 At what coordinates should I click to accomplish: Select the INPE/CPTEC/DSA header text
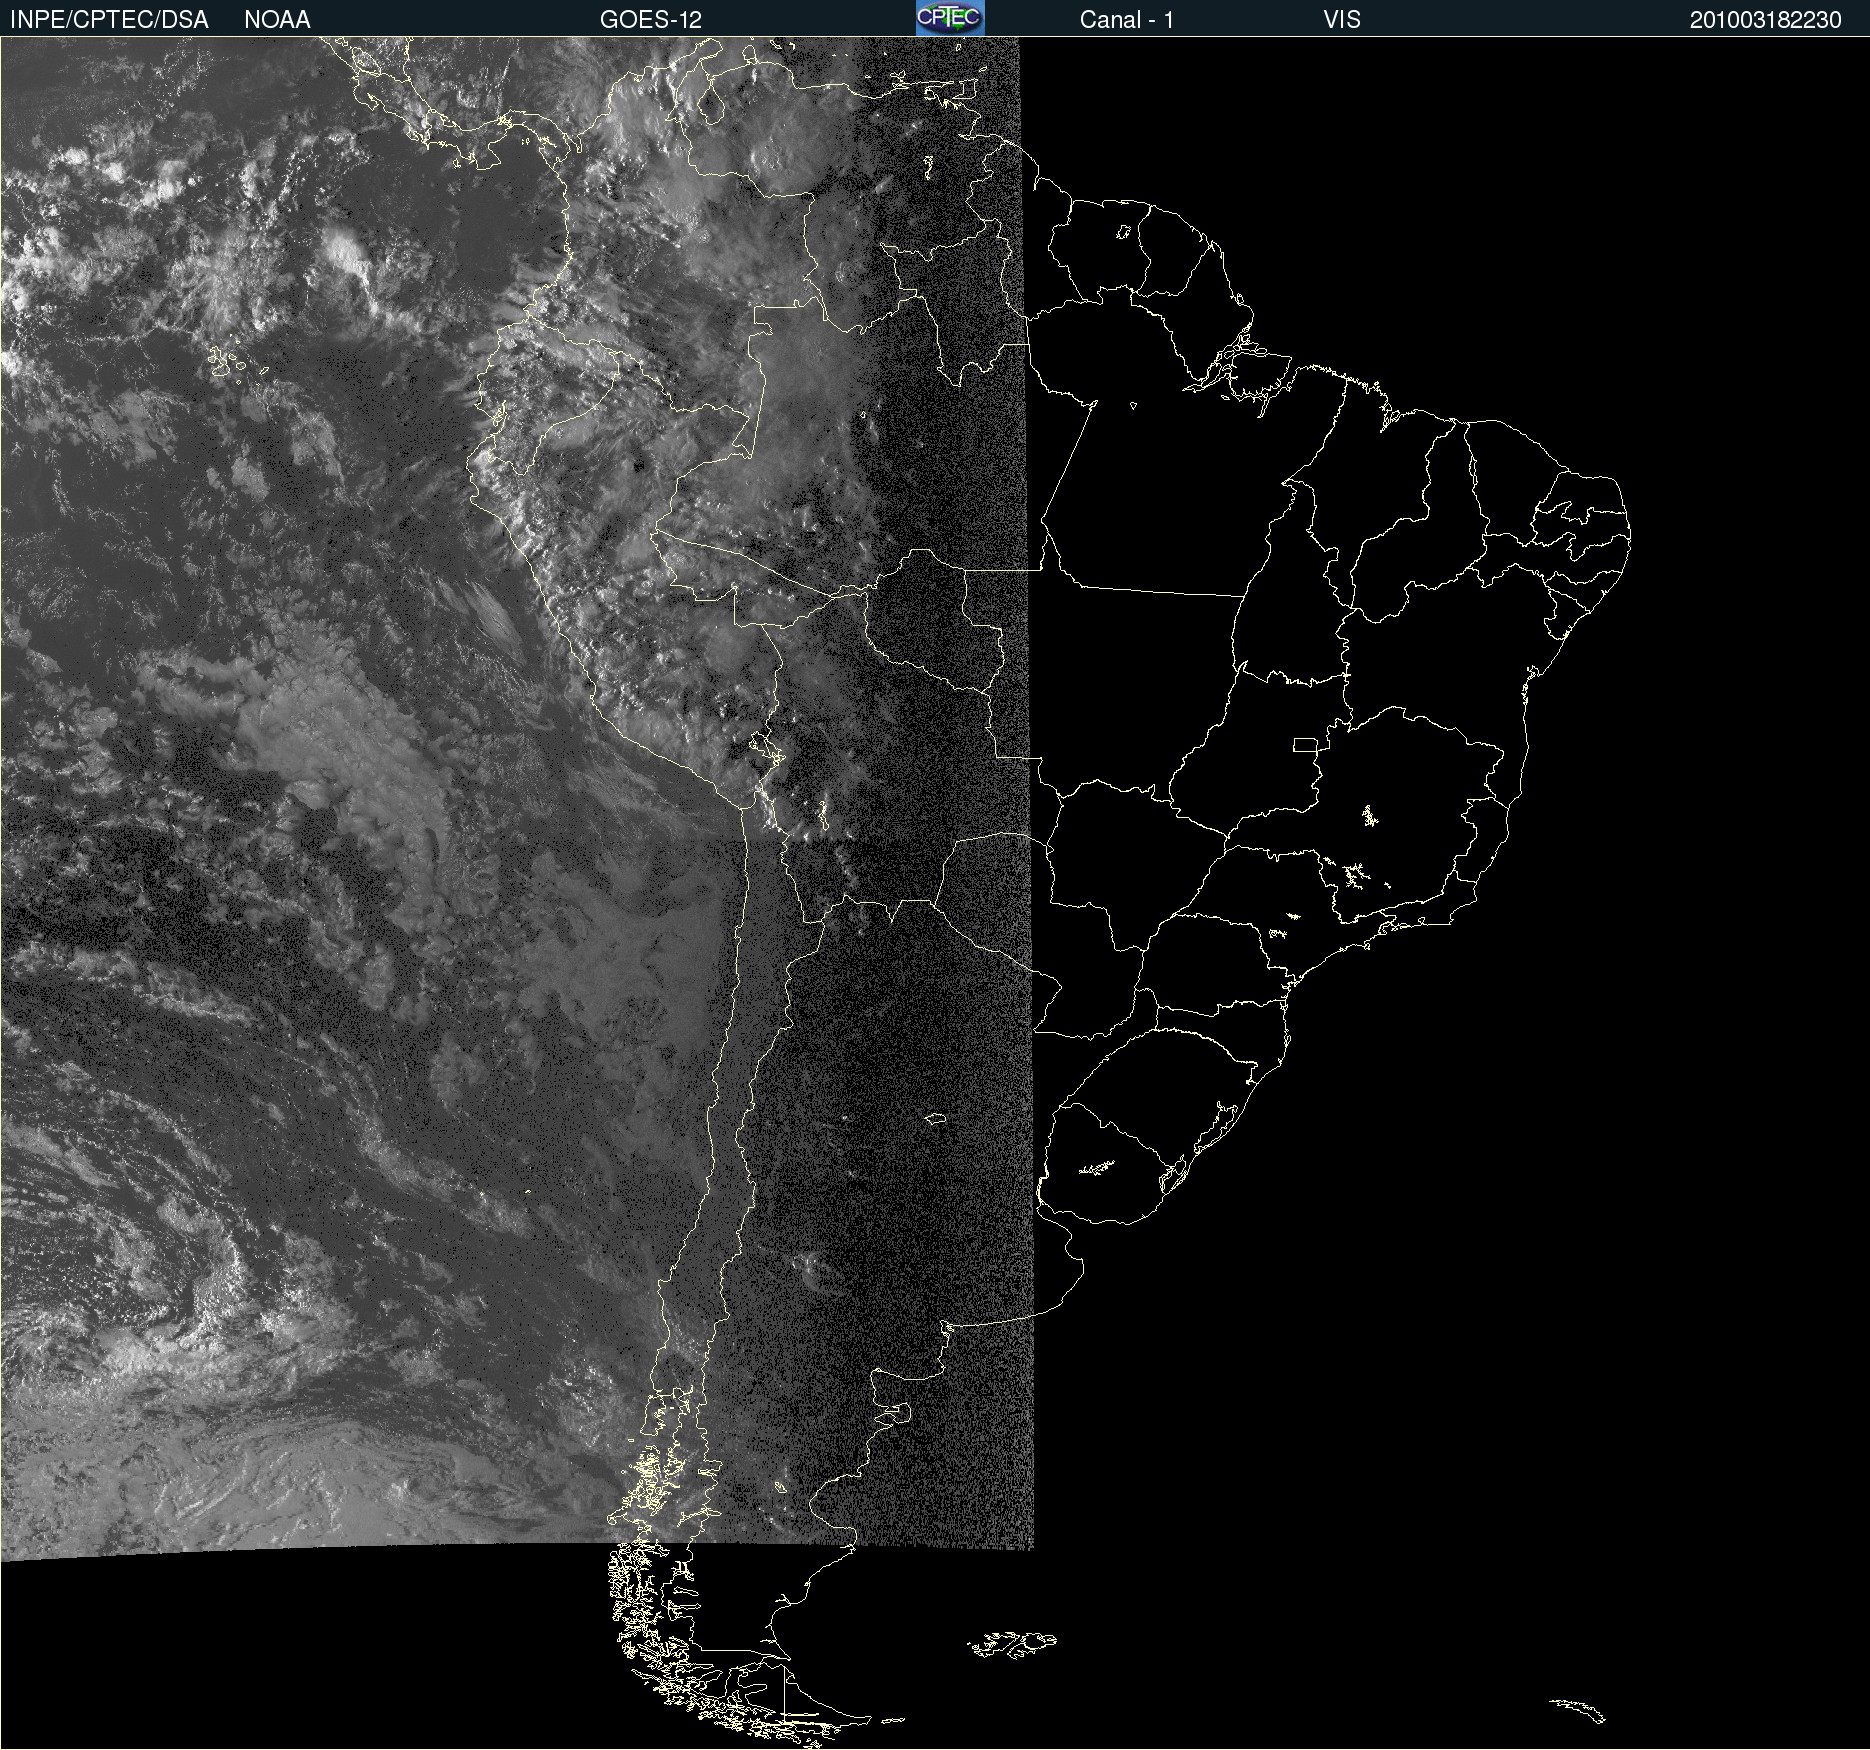coord(109,20)
